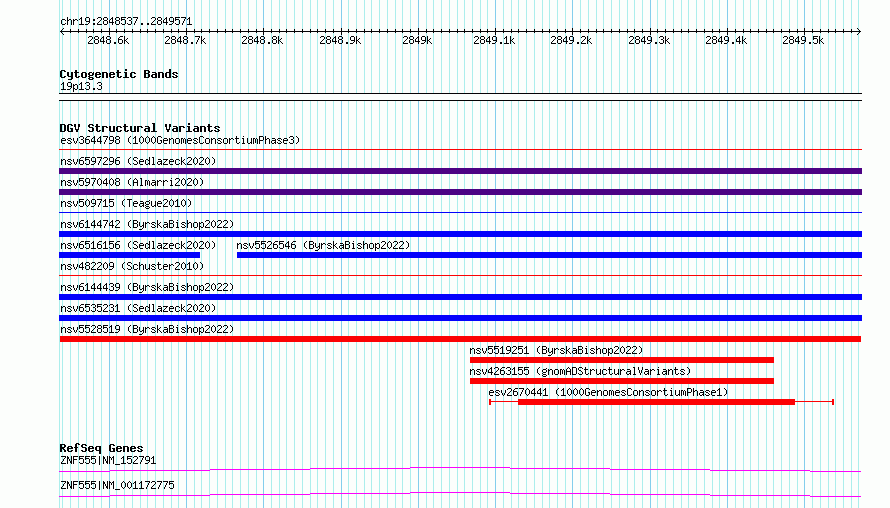Click the nsv6535231 (Sedlazeck2020) label
Screen dimensions: 890x508
(x=138, y=308)
